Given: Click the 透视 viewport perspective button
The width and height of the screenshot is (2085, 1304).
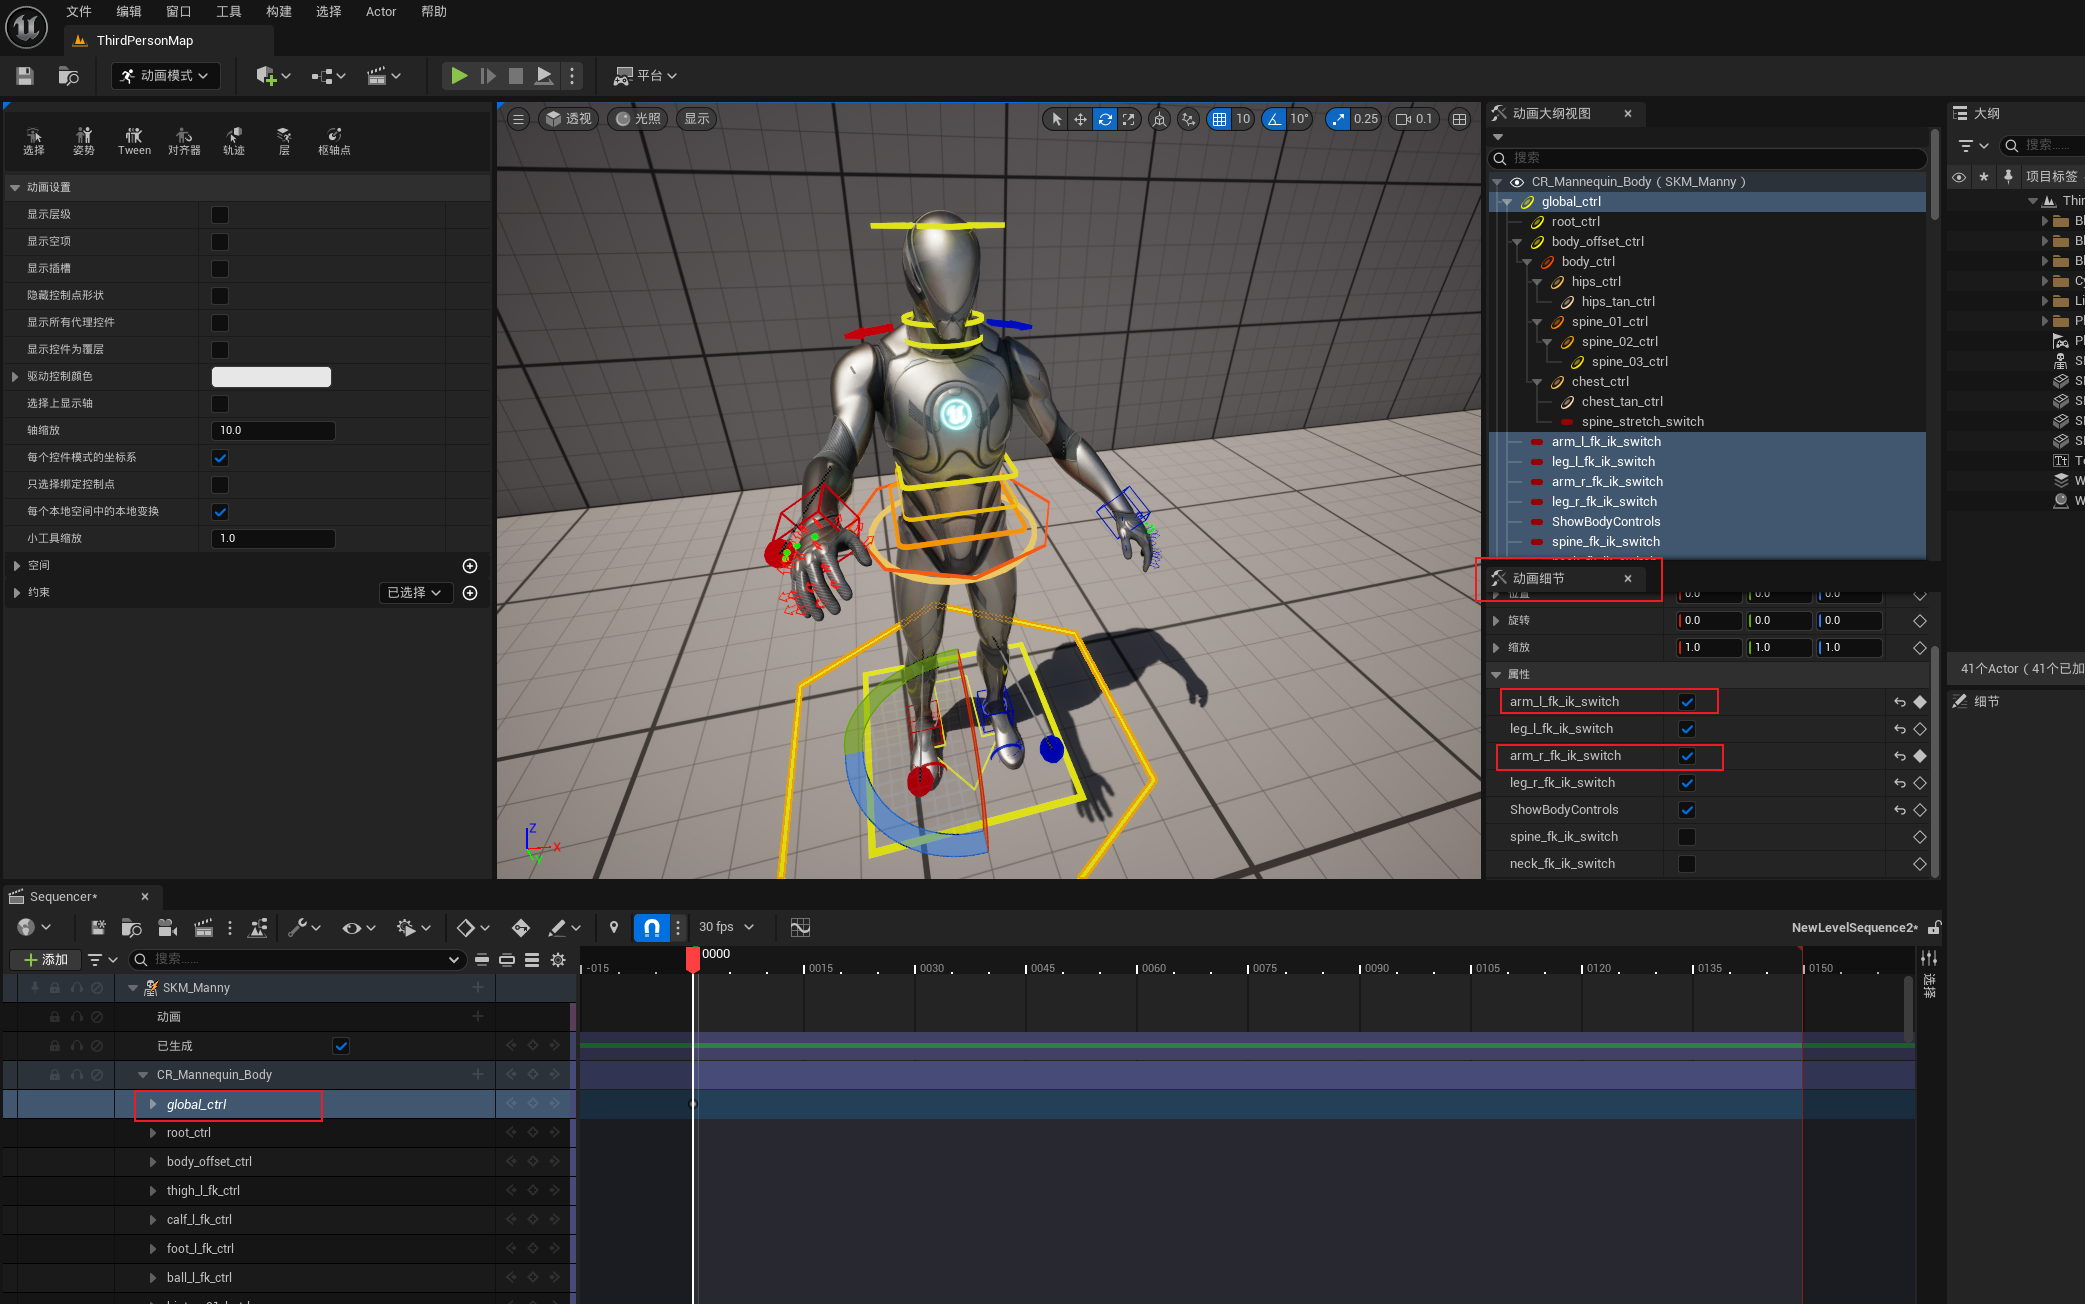Looking at the screenshot, I should [569, 119].
